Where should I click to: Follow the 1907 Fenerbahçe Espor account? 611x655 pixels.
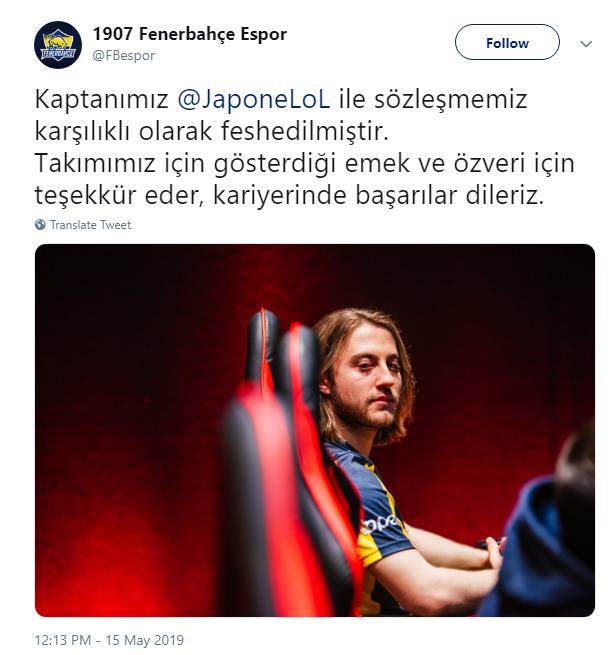pyautogui.click(x=507, y=42)
